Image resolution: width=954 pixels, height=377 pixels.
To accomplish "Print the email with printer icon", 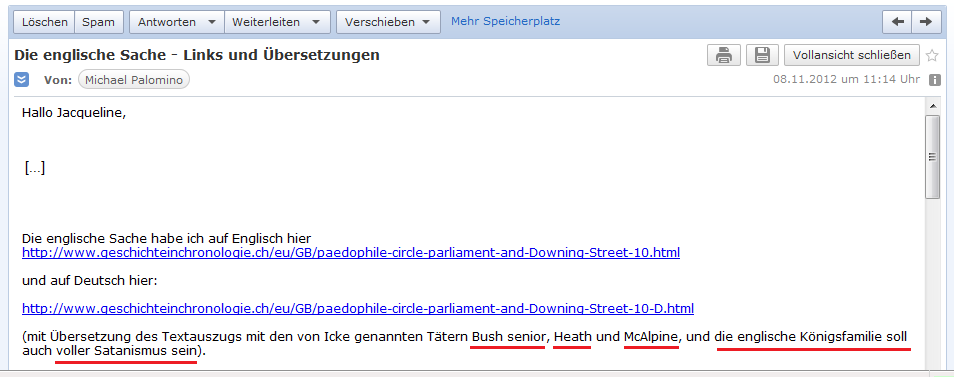I will click(723, 55).
